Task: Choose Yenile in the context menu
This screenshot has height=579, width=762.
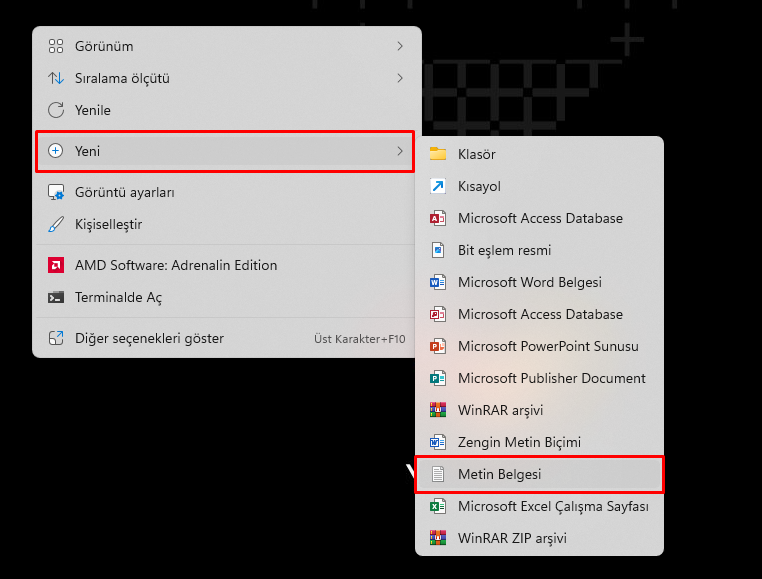Action: [93, 110]
